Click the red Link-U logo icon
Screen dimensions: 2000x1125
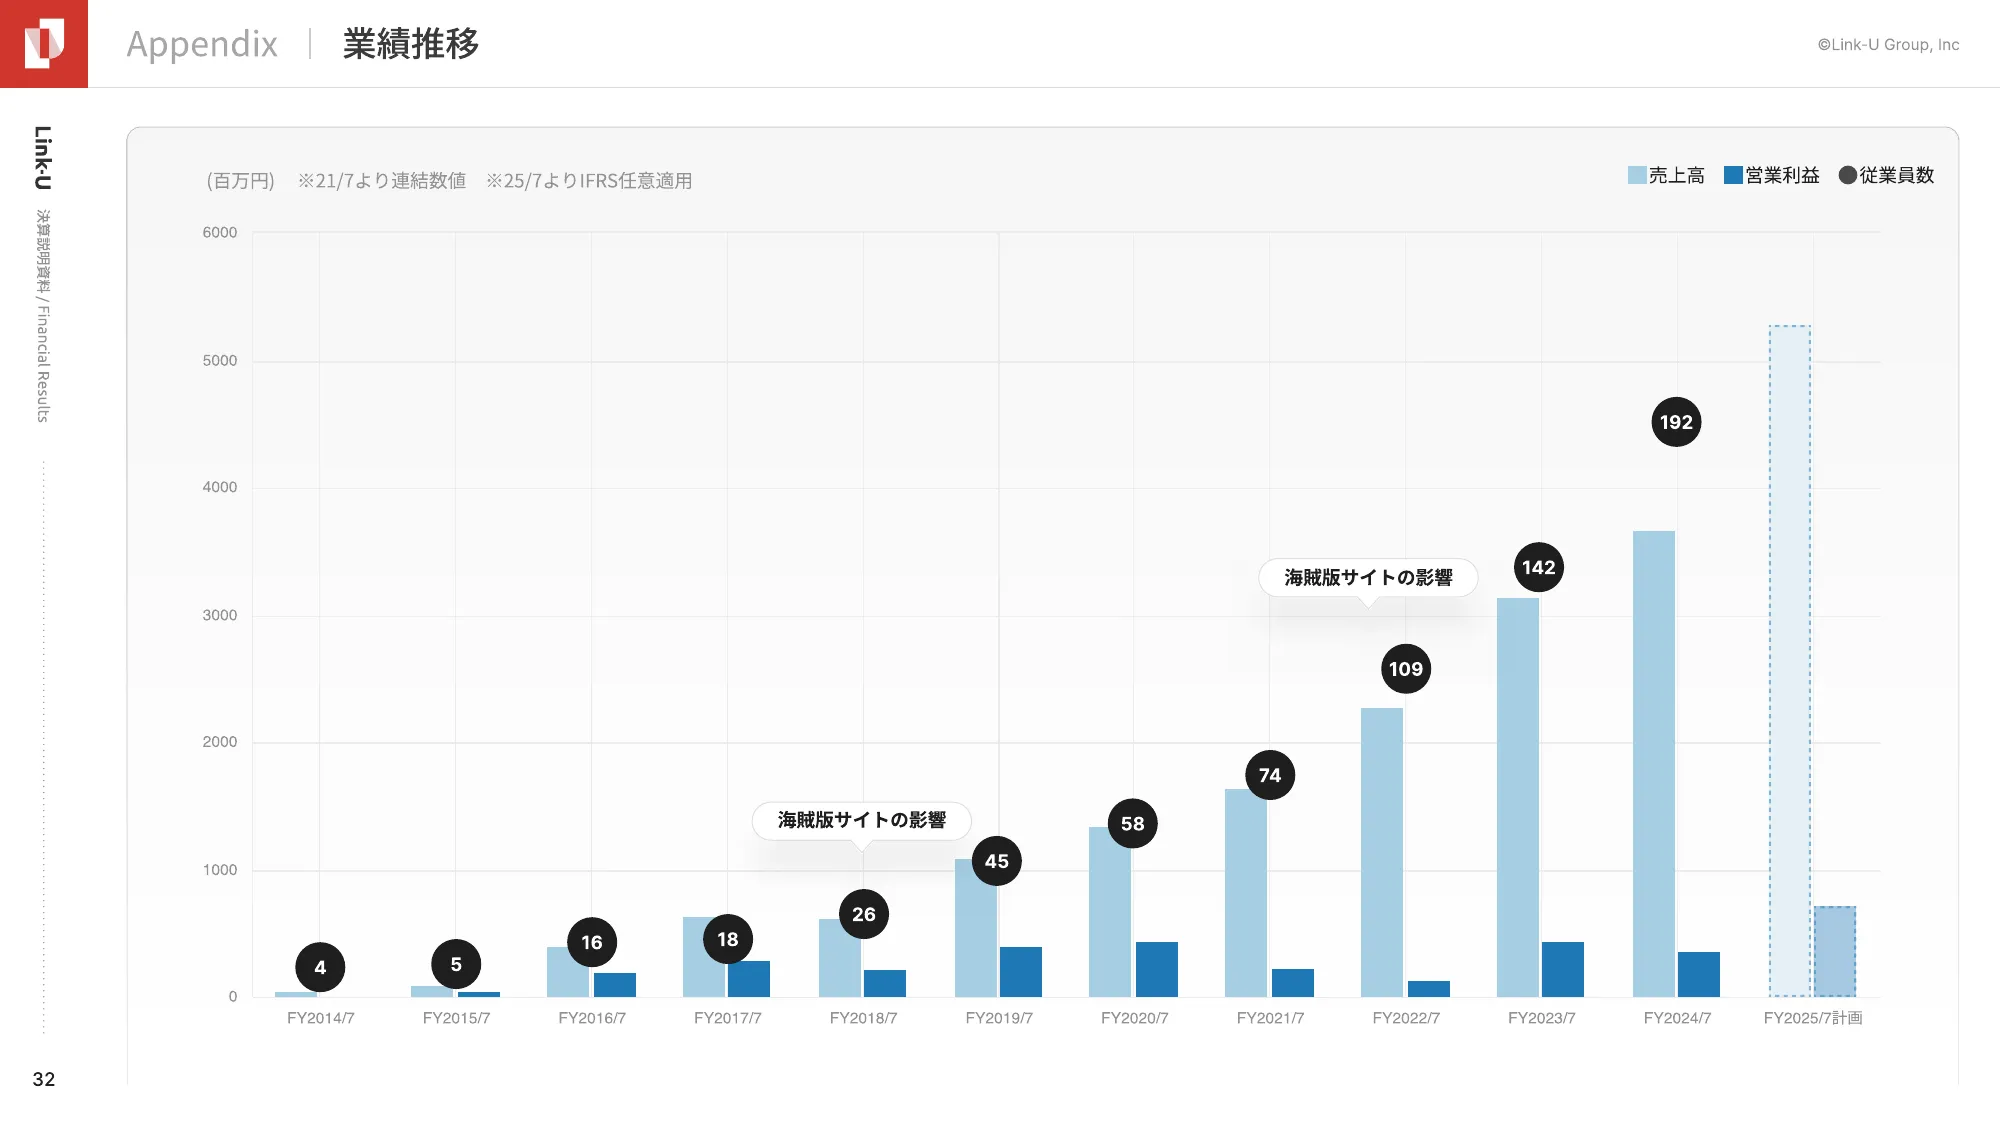coord(44,44)
